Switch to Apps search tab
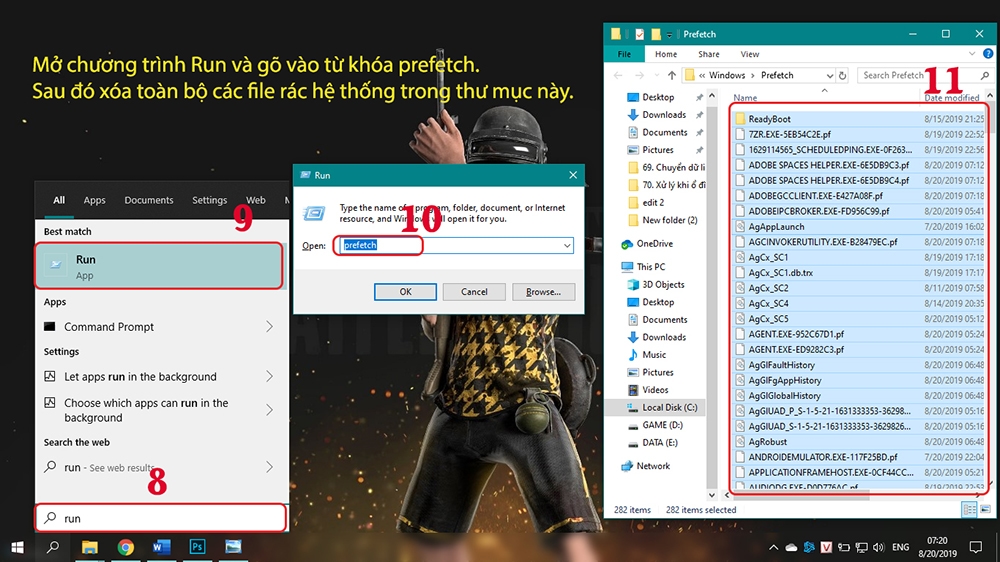 pos(94,200)
